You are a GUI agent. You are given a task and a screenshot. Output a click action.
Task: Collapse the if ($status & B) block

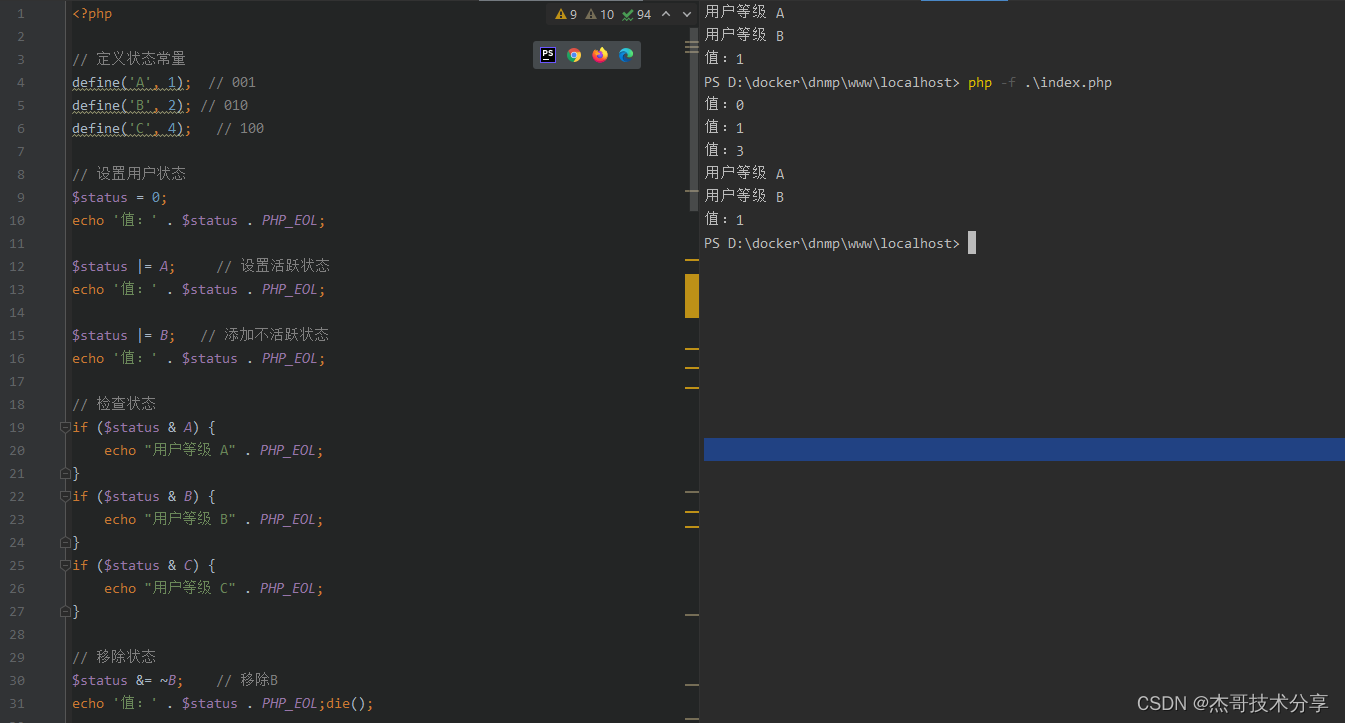[65, 496]
